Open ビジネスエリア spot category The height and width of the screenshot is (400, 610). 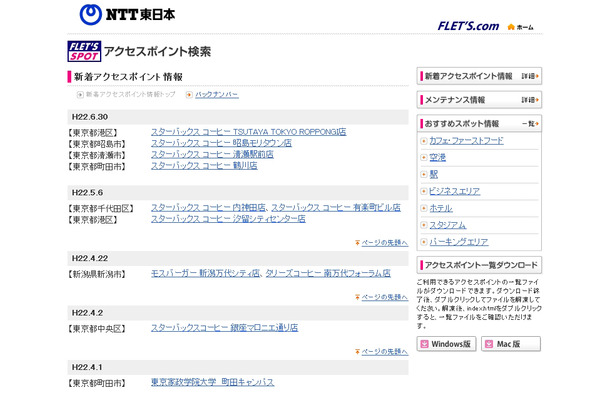455,191
